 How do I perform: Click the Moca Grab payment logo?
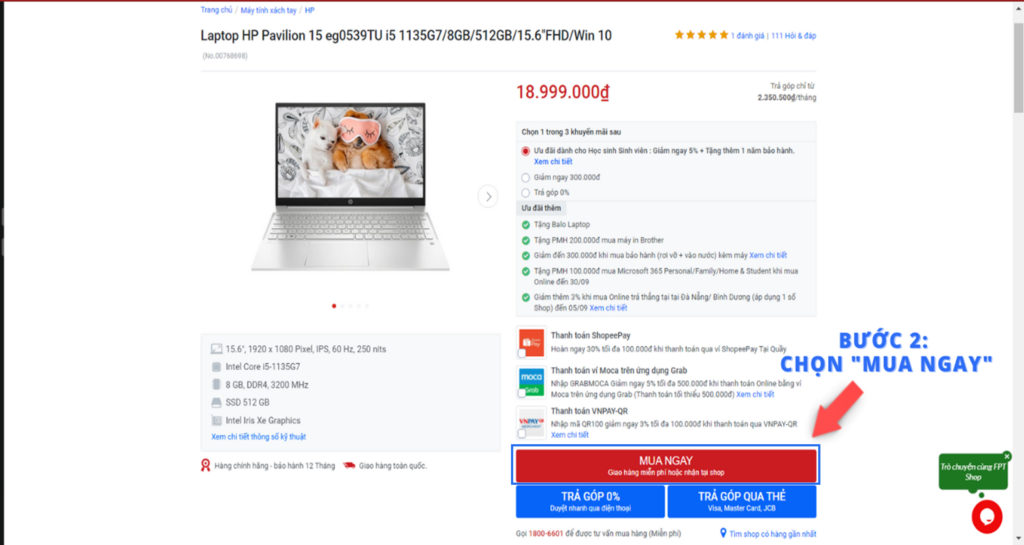pyautogui.click(x=531, y=382)
